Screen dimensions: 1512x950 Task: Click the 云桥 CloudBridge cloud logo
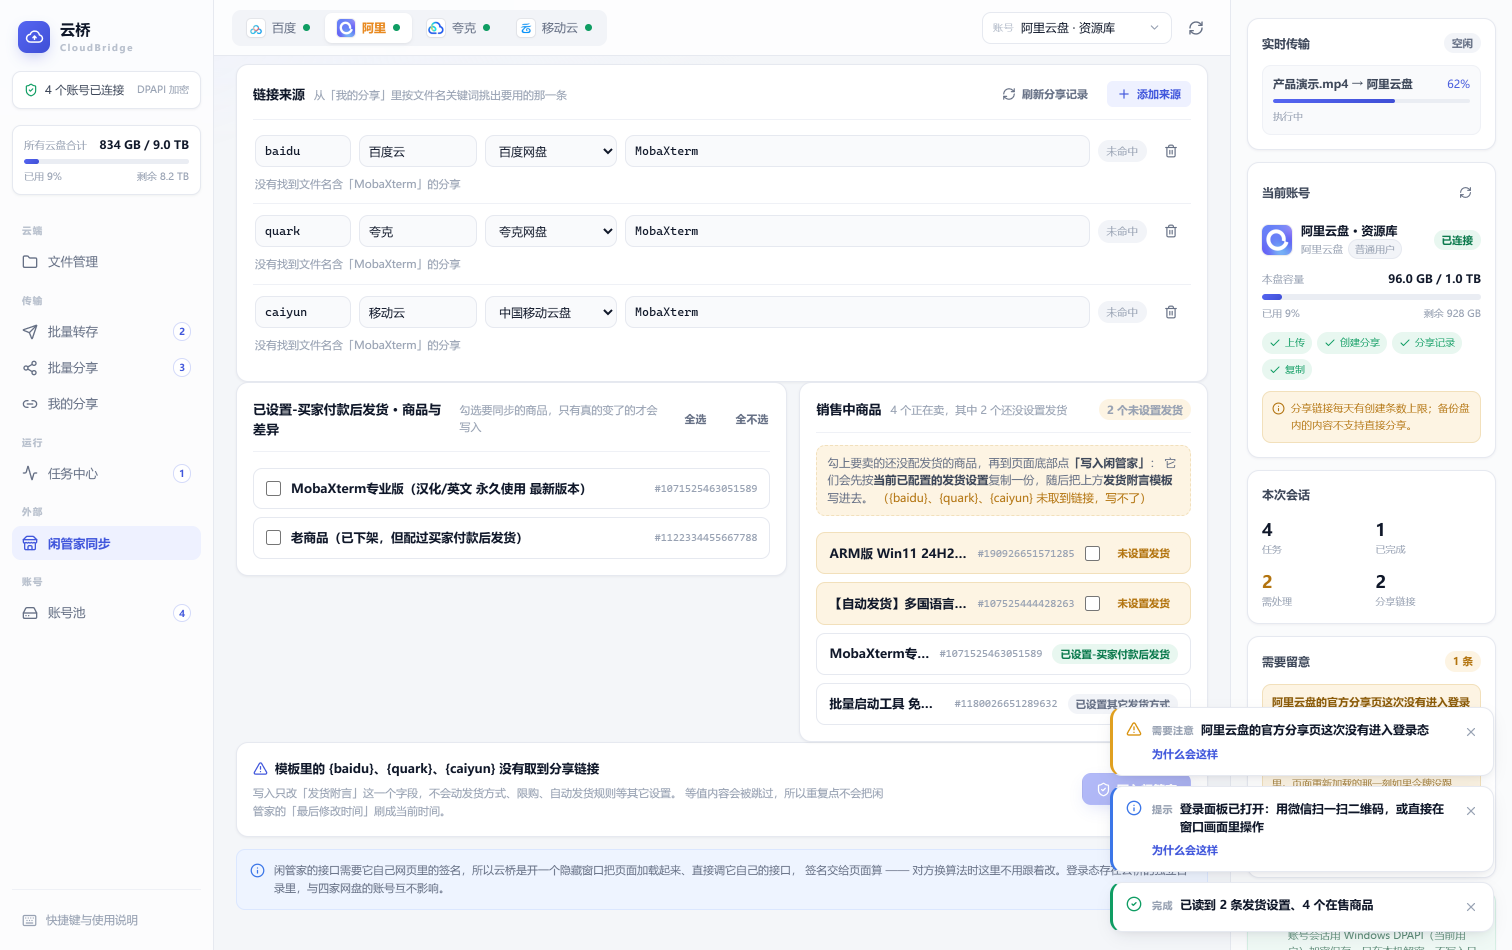click(x=34, y=37)
